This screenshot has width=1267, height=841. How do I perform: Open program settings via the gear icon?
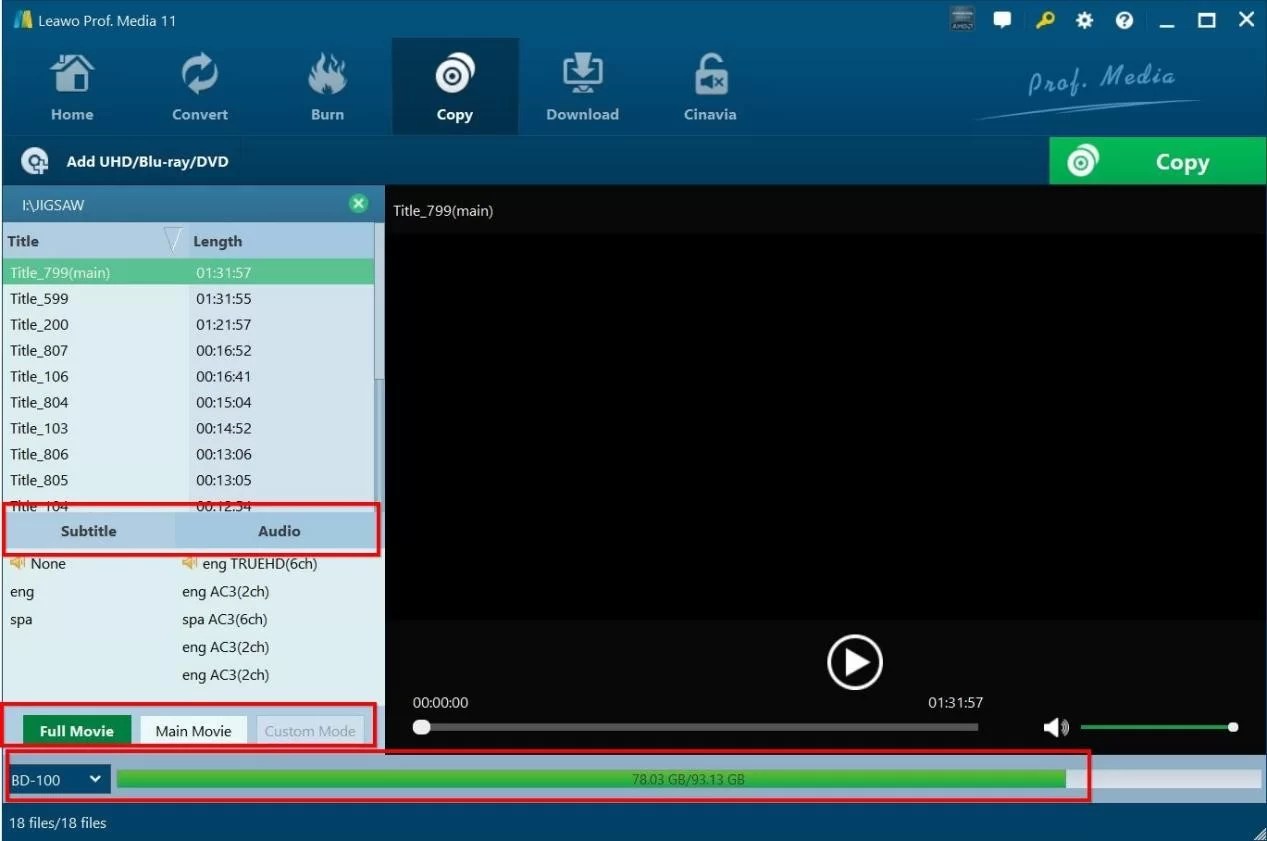click(1084, 19)
